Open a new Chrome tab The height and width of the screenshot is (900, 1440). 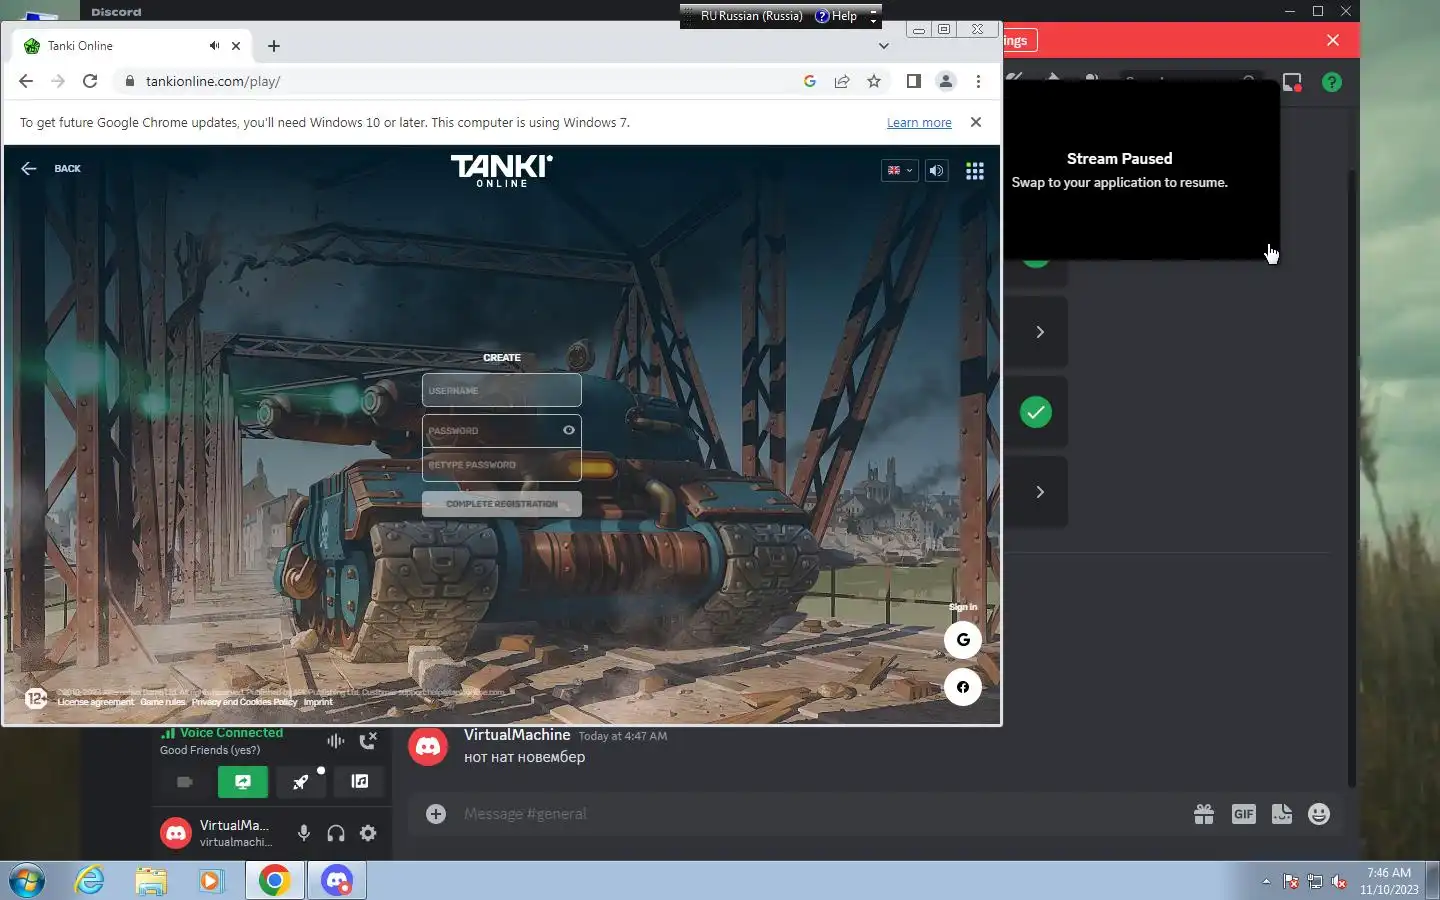click(x=274, y=46)
